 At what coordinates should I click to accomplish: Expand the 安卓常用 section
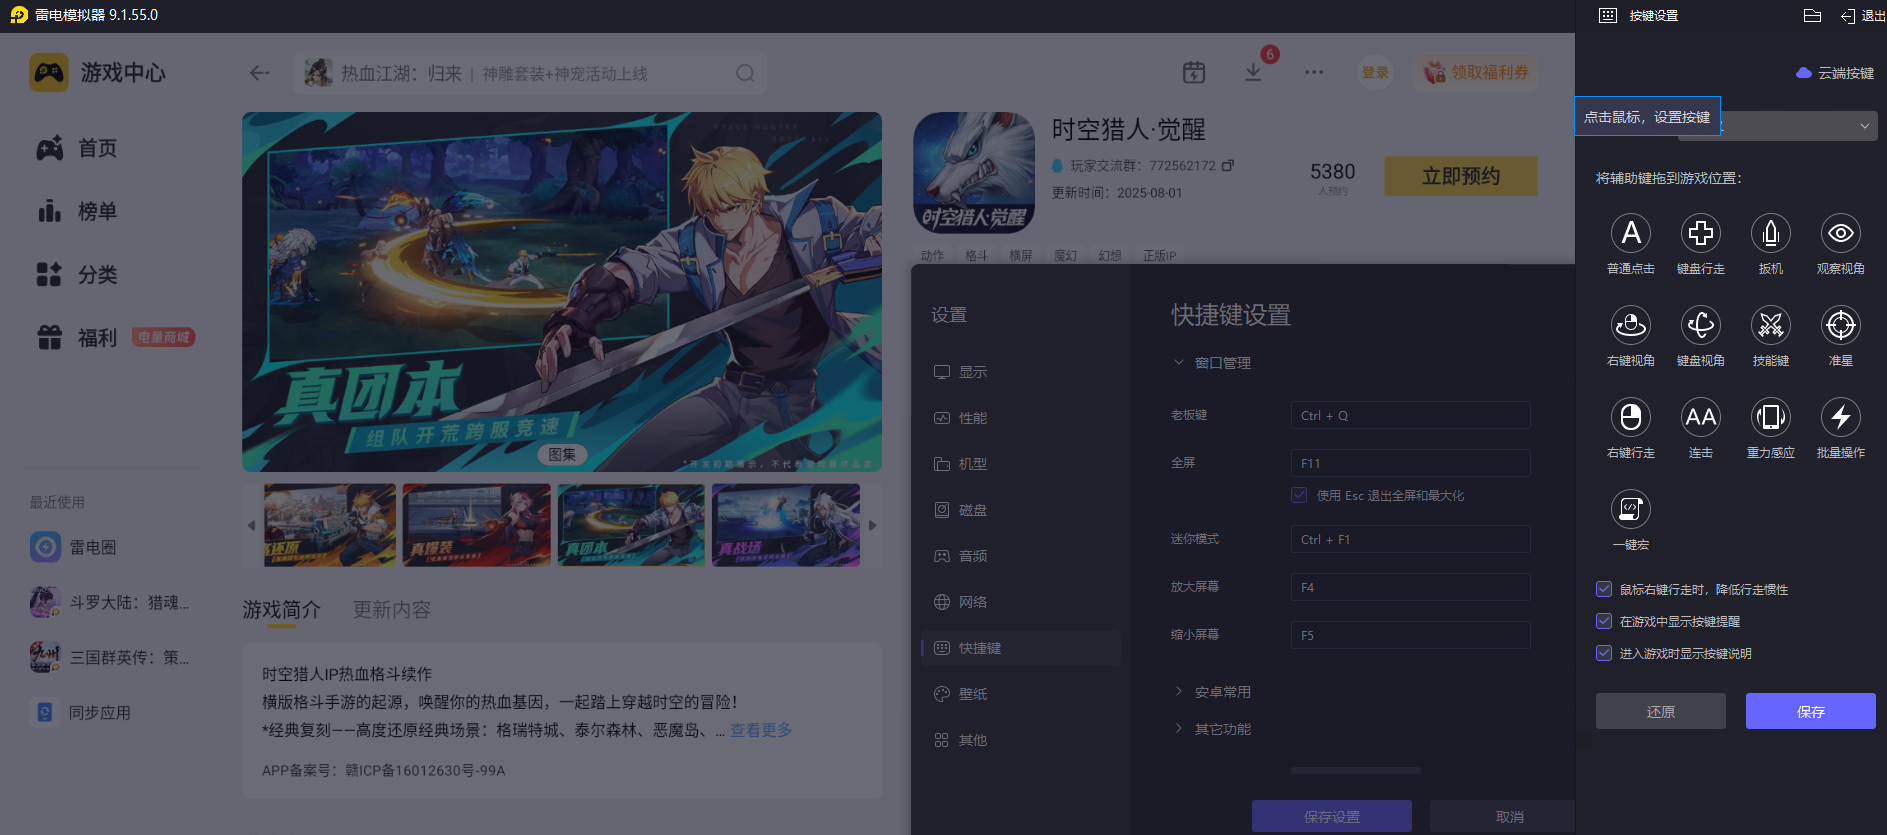pyautogui.click(x=1212, y=692)
